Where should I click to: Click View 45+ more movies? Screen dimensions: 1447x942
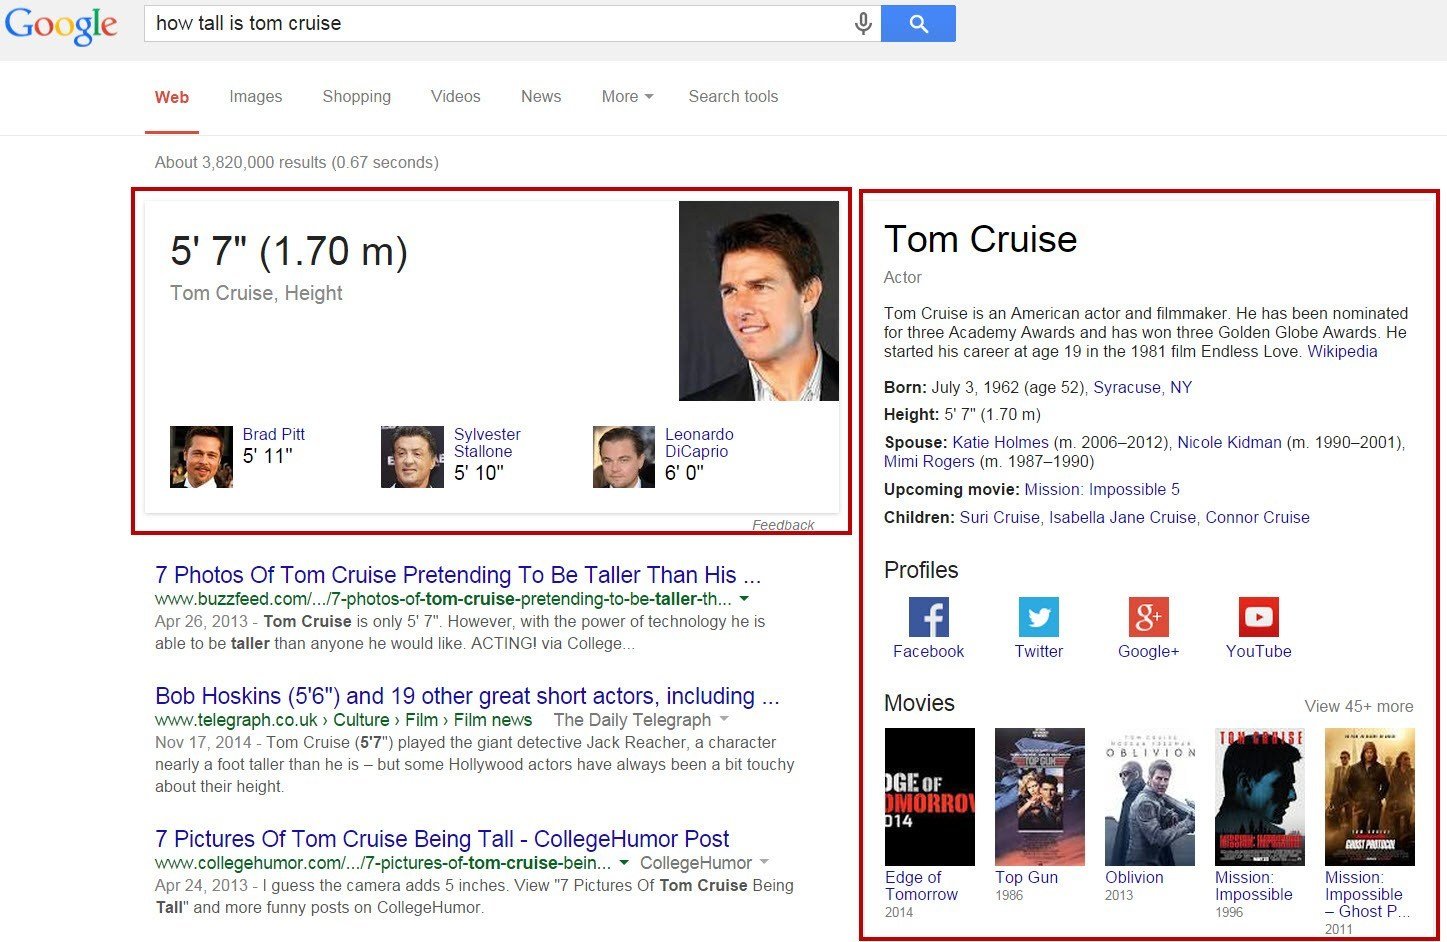[x=1359, y=706]
